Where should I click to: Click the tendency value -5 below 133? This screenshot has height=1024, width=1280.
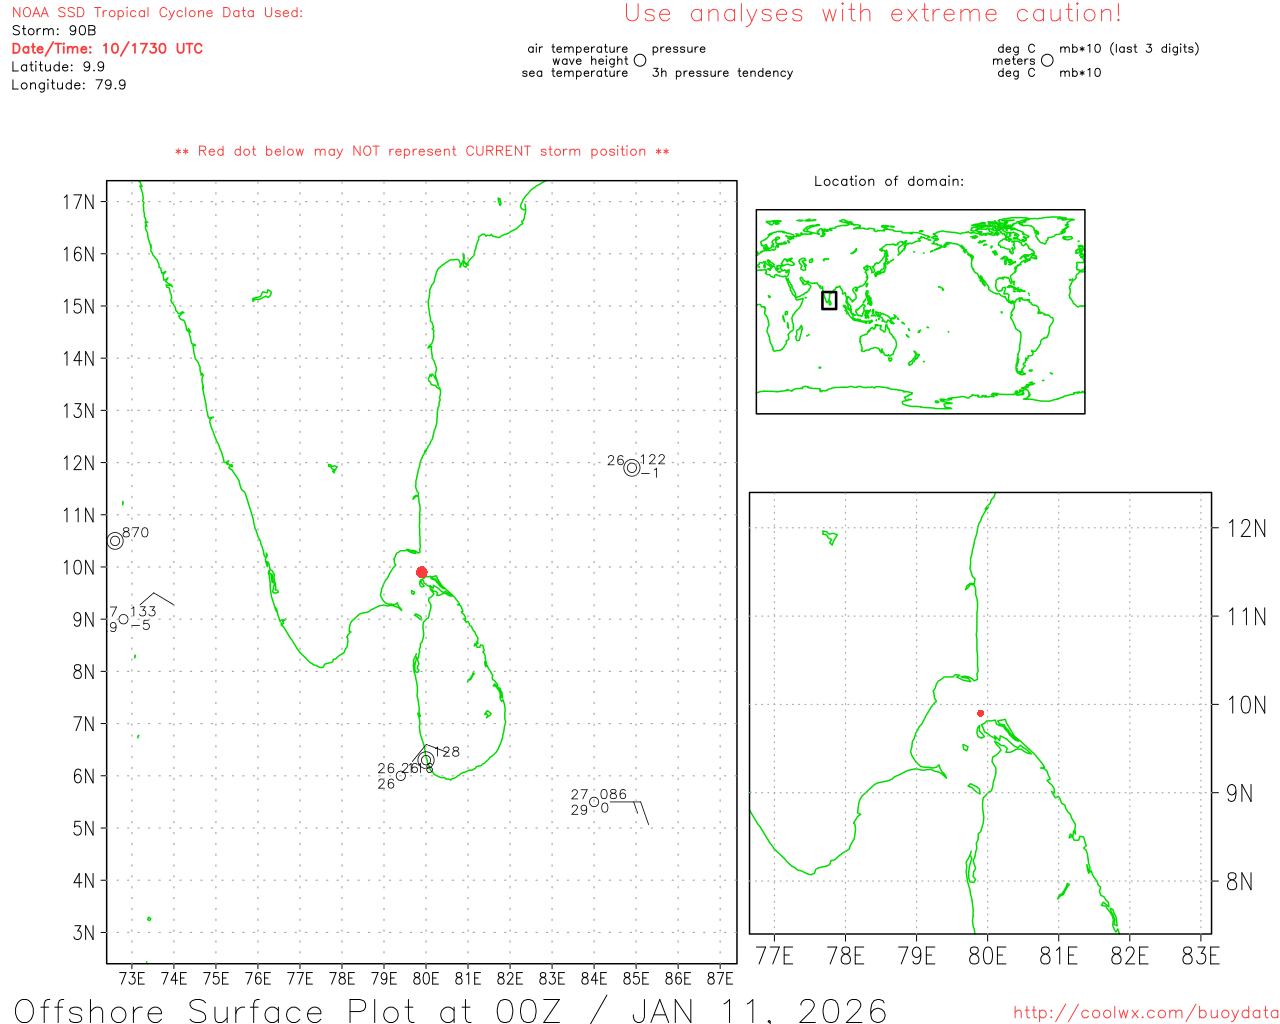(141, 625)
